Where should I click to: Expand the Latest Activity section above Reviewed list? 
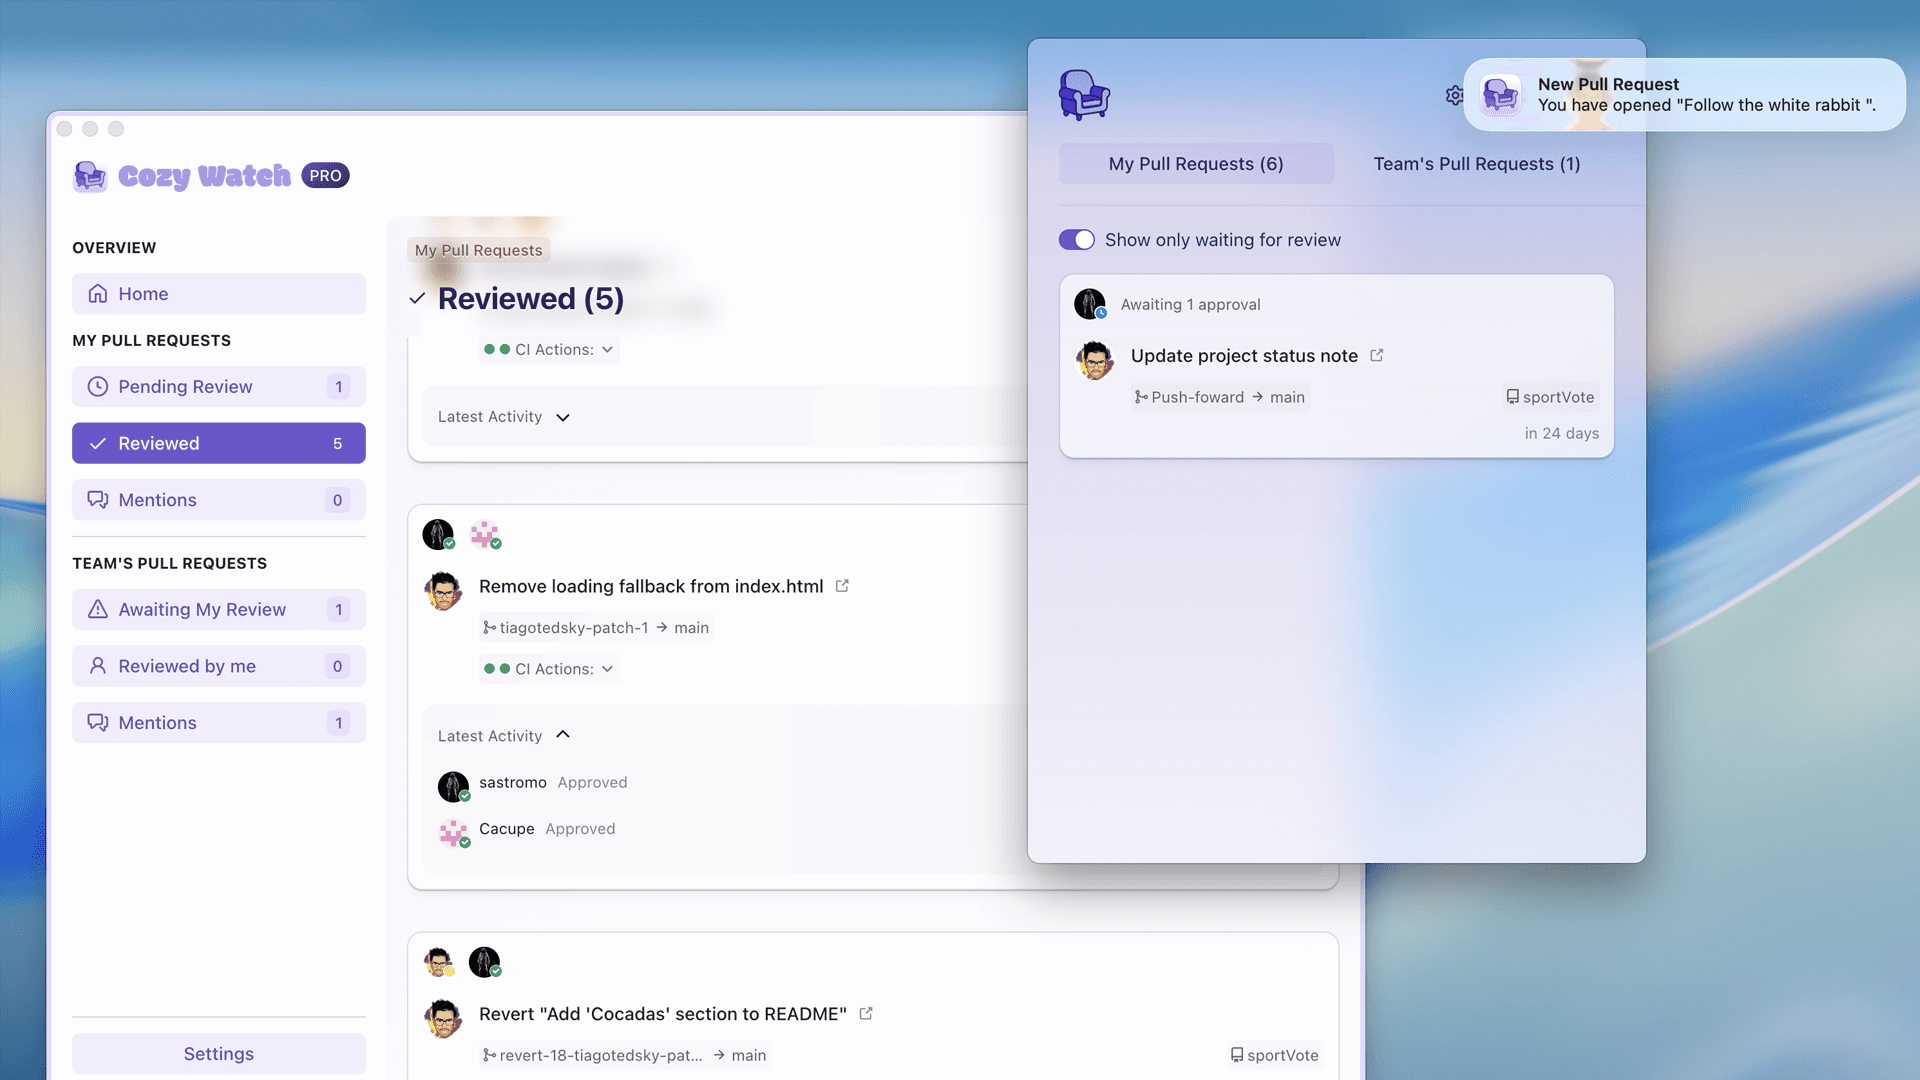tap(561, 417)
